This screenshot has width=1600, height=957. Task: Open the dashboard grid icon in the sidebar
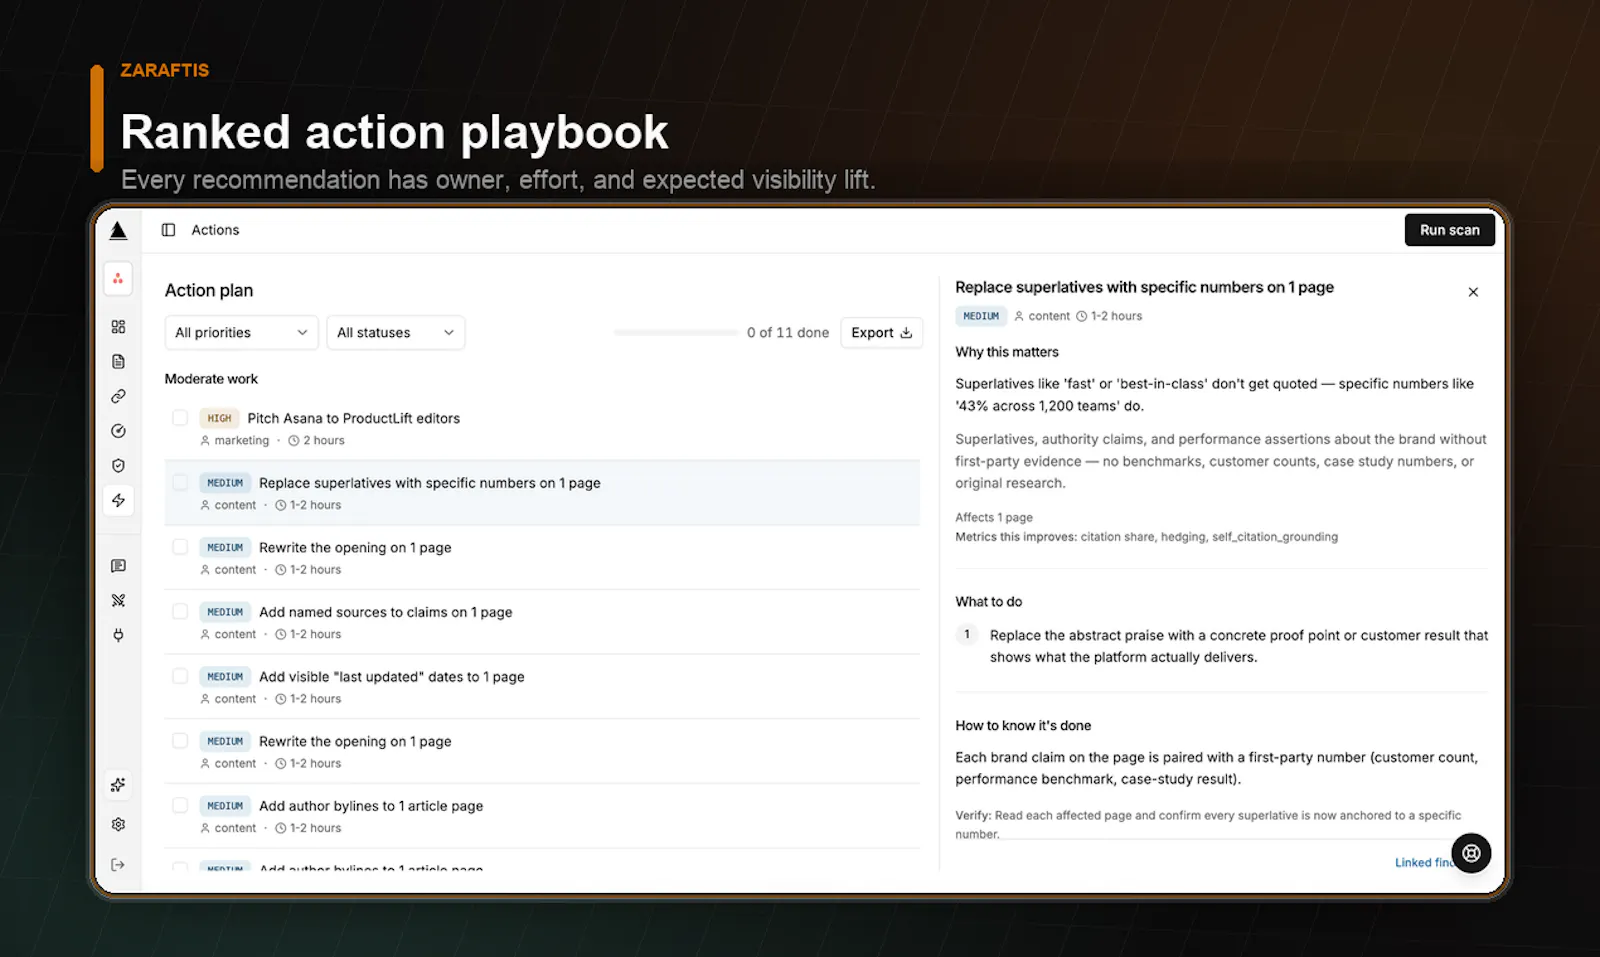pos(118,327)
